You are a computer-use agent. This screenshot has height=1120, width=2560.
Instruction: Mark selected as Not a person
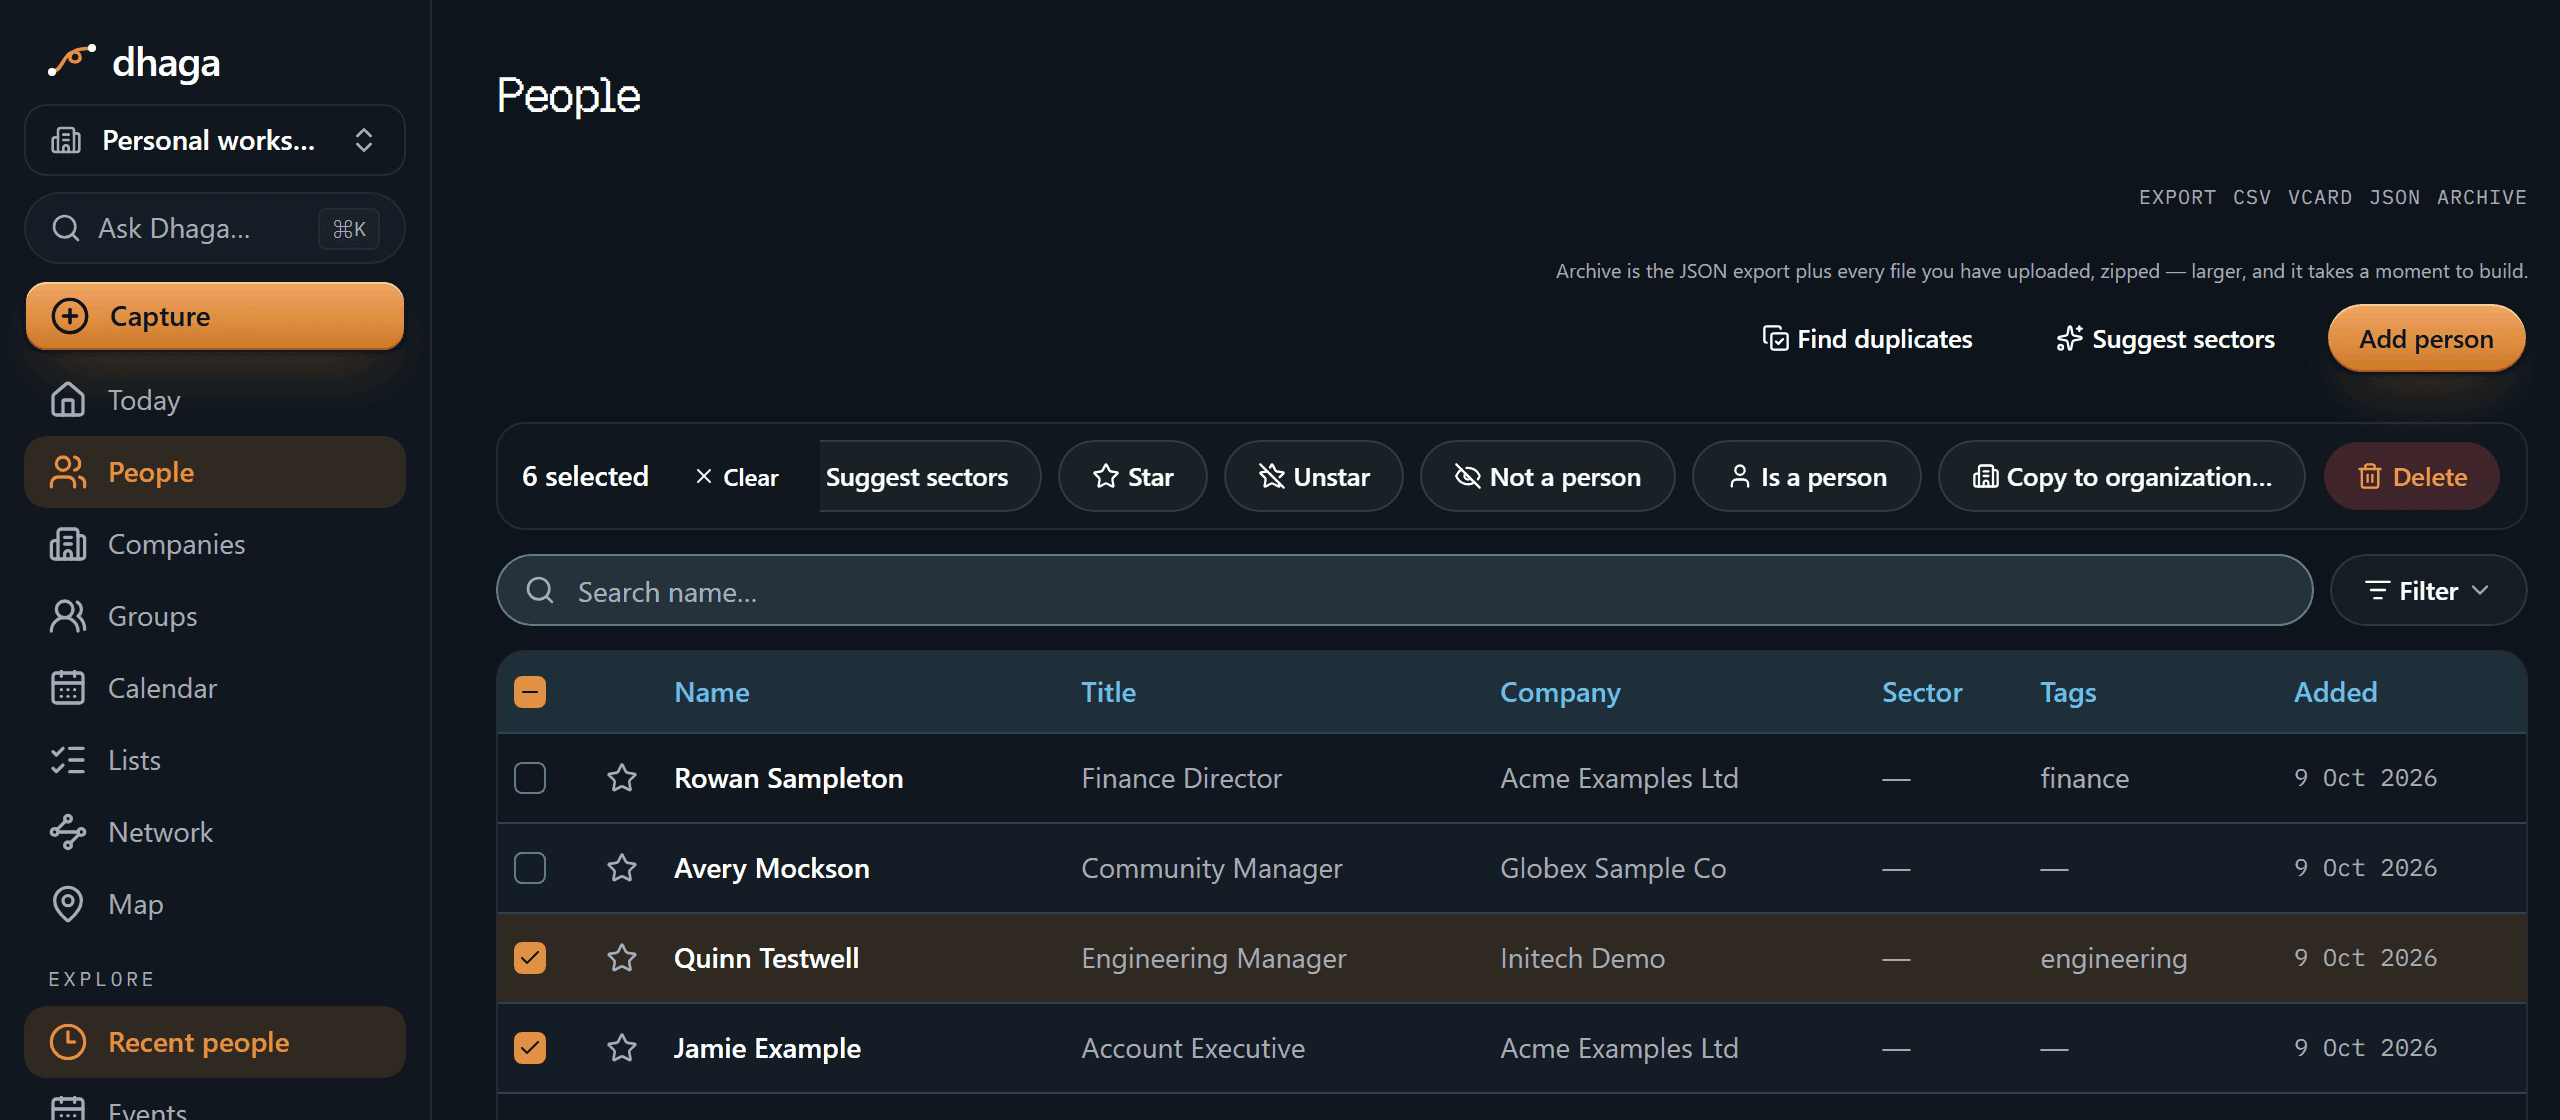pos(1547,477)
